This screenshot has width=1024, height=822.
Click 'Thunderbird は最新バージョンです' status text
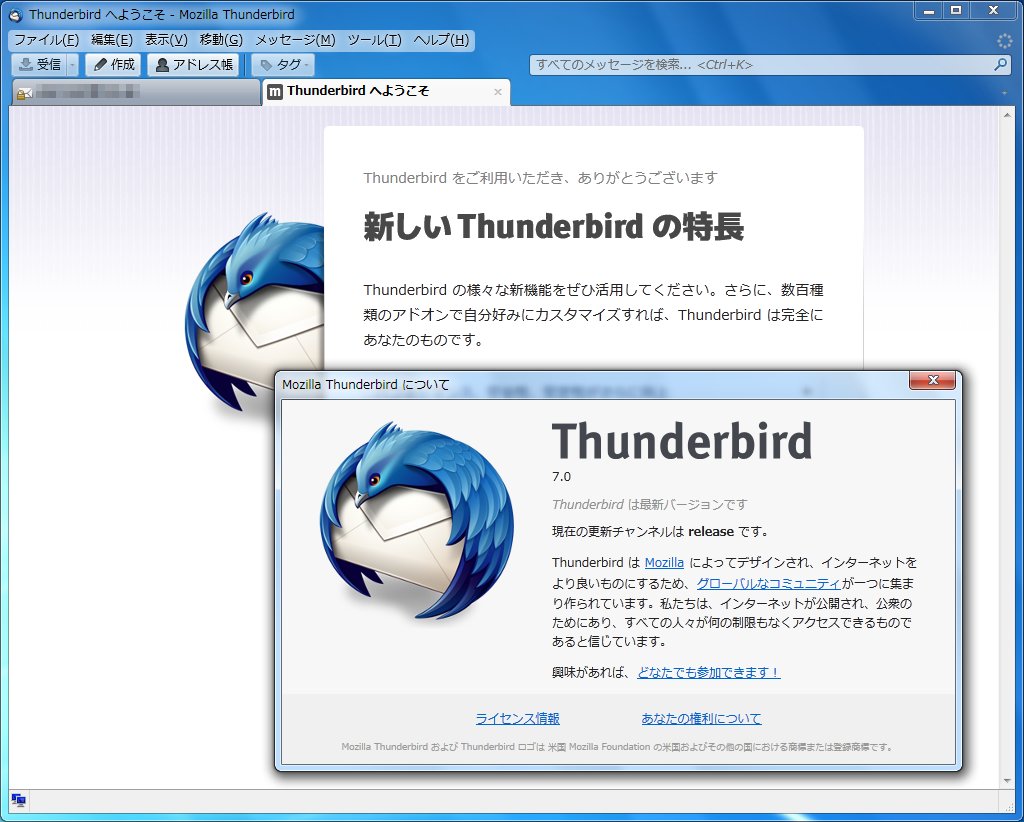click(650, 505)
